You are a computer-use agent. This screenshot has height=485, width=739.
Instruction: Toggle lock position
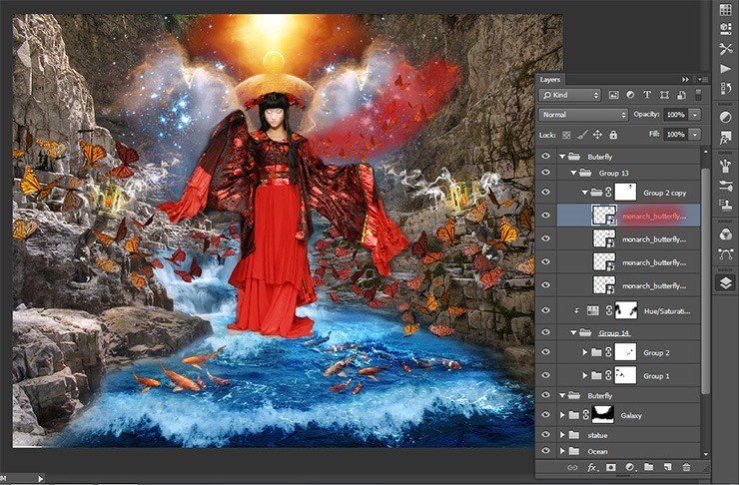(x=598, y=135)
